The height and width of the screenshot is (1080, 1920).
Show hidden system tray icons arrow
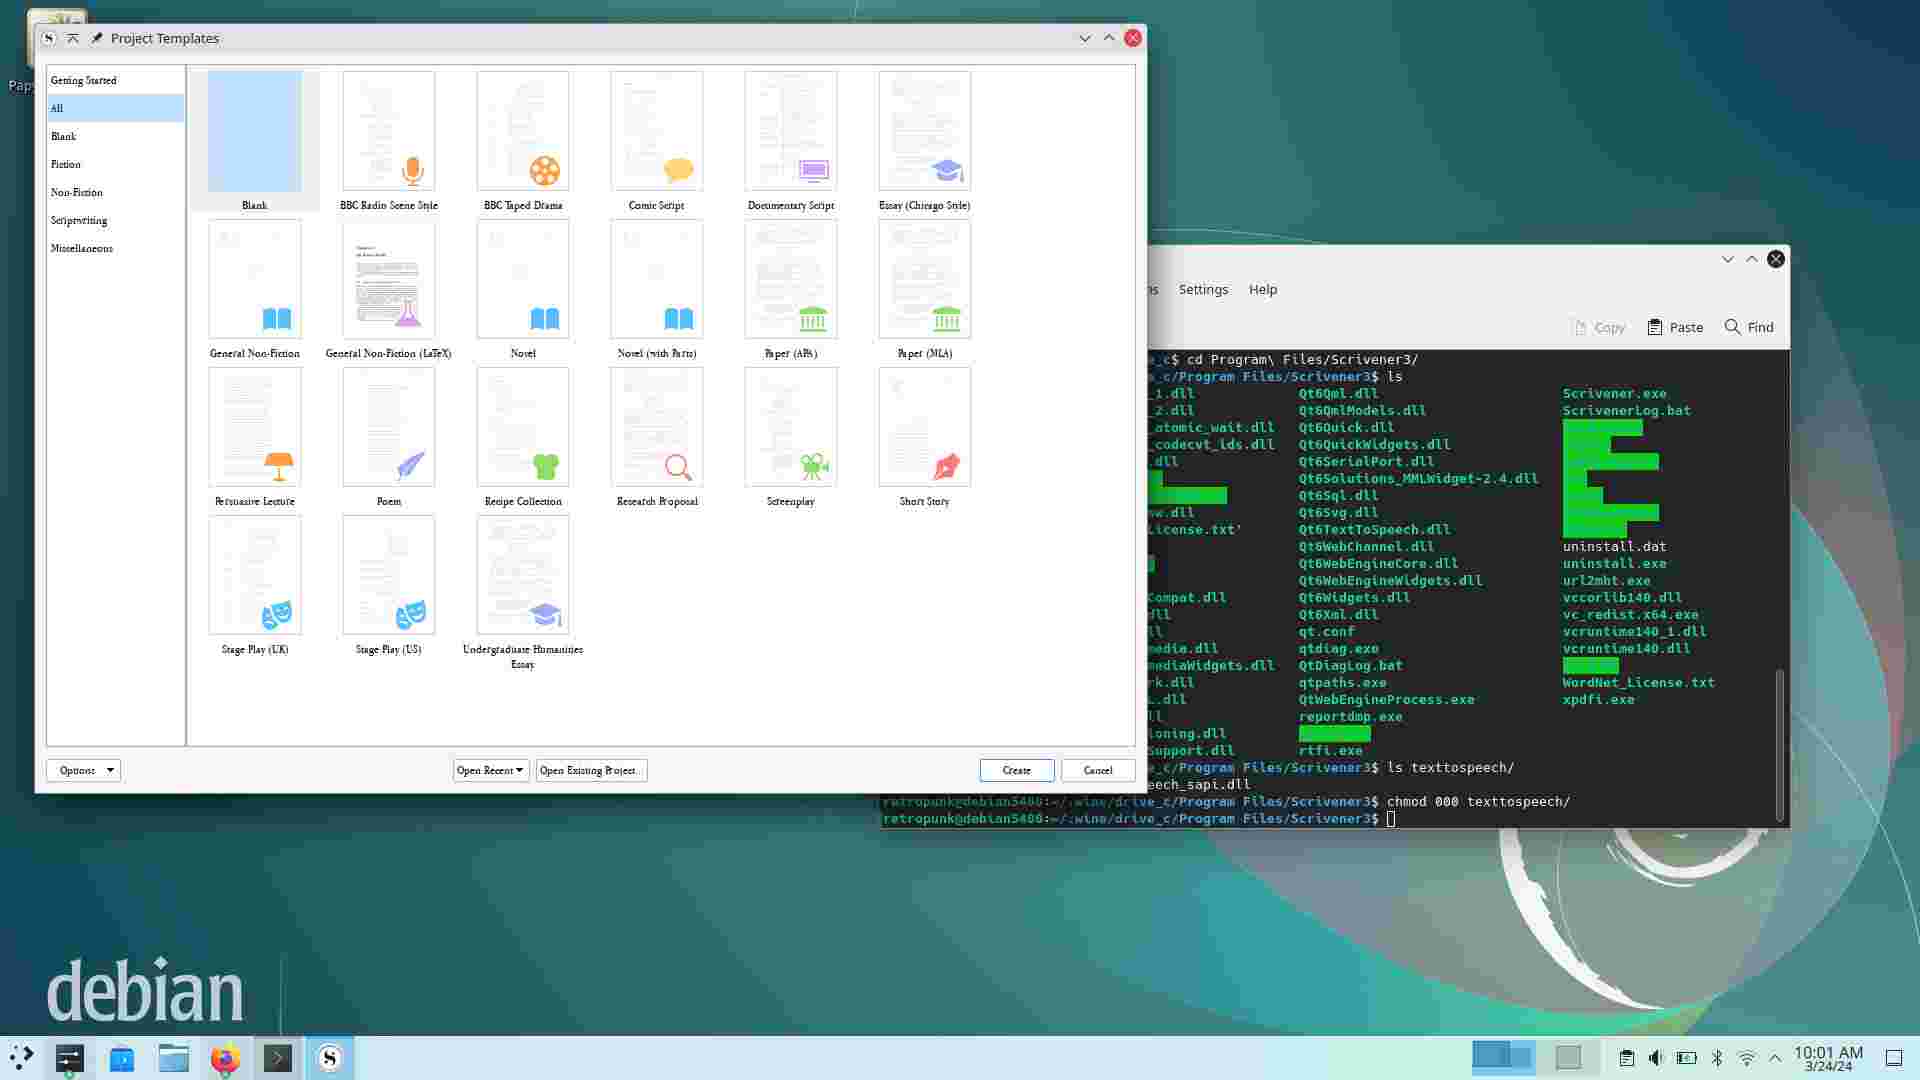tap(1775, 1058)
